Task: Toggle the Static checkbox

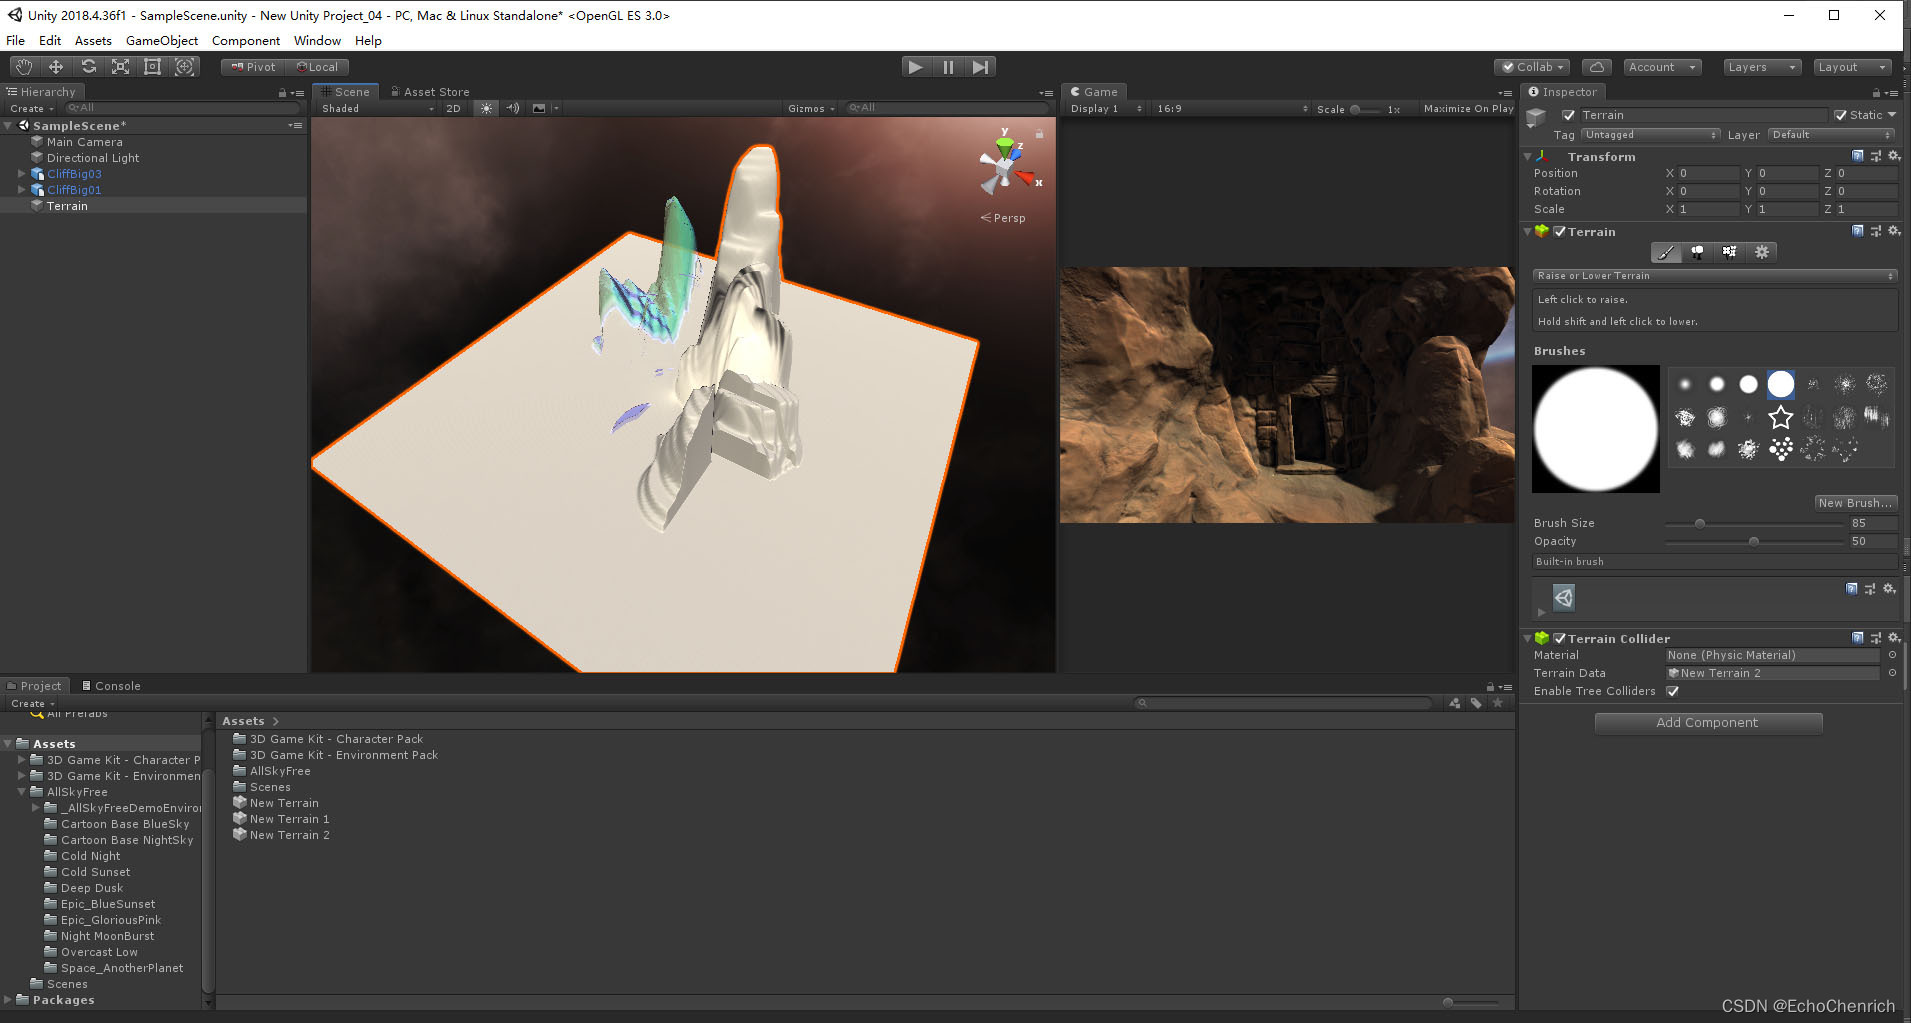Action: [1840, 115]
